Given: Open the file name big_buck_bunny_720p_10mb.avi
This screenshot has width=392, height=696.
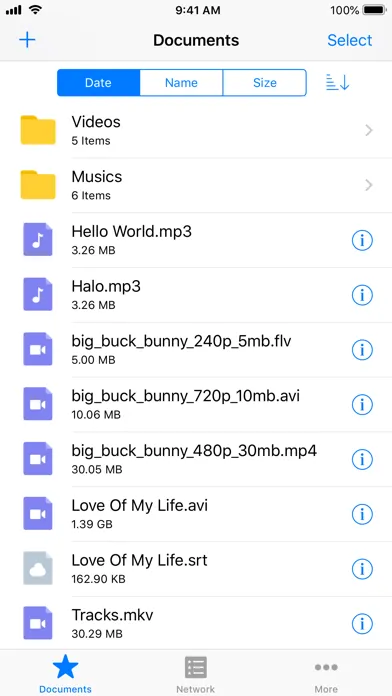Looking at the screenshot, I should pos(186,396).
